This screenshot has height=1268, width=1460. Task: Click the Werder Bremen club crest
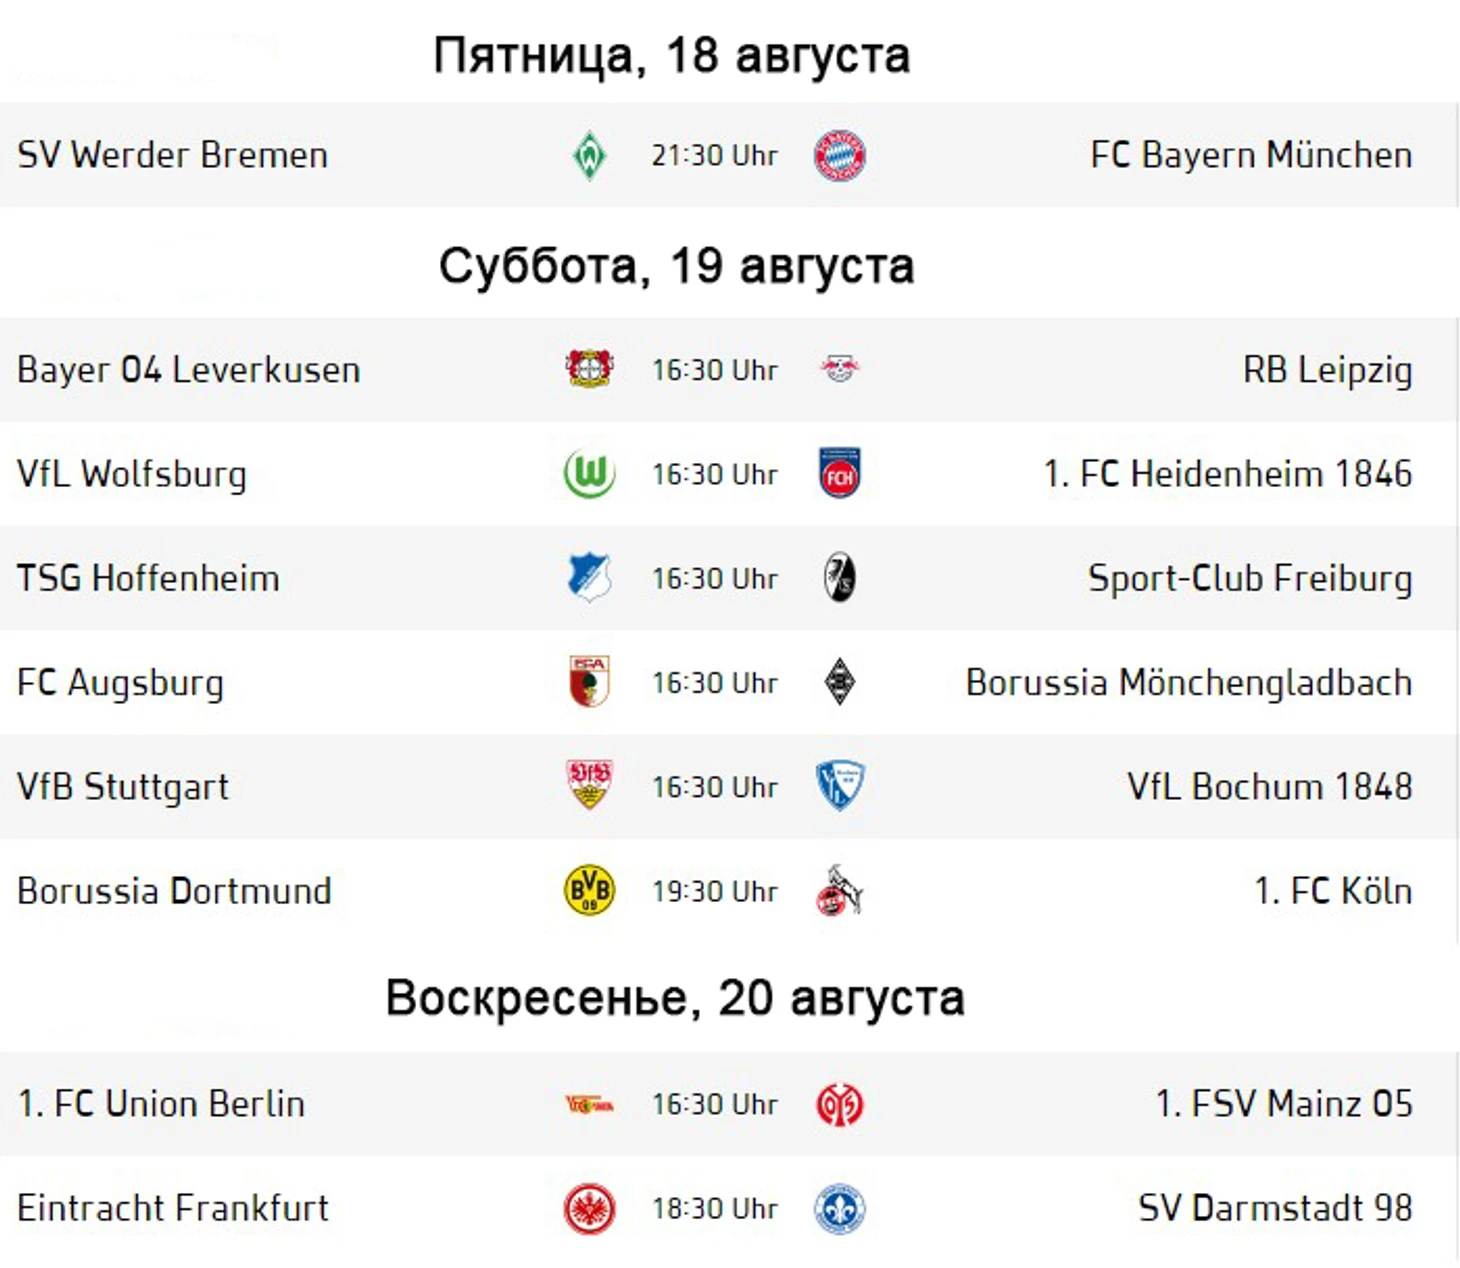click(589, 156)
